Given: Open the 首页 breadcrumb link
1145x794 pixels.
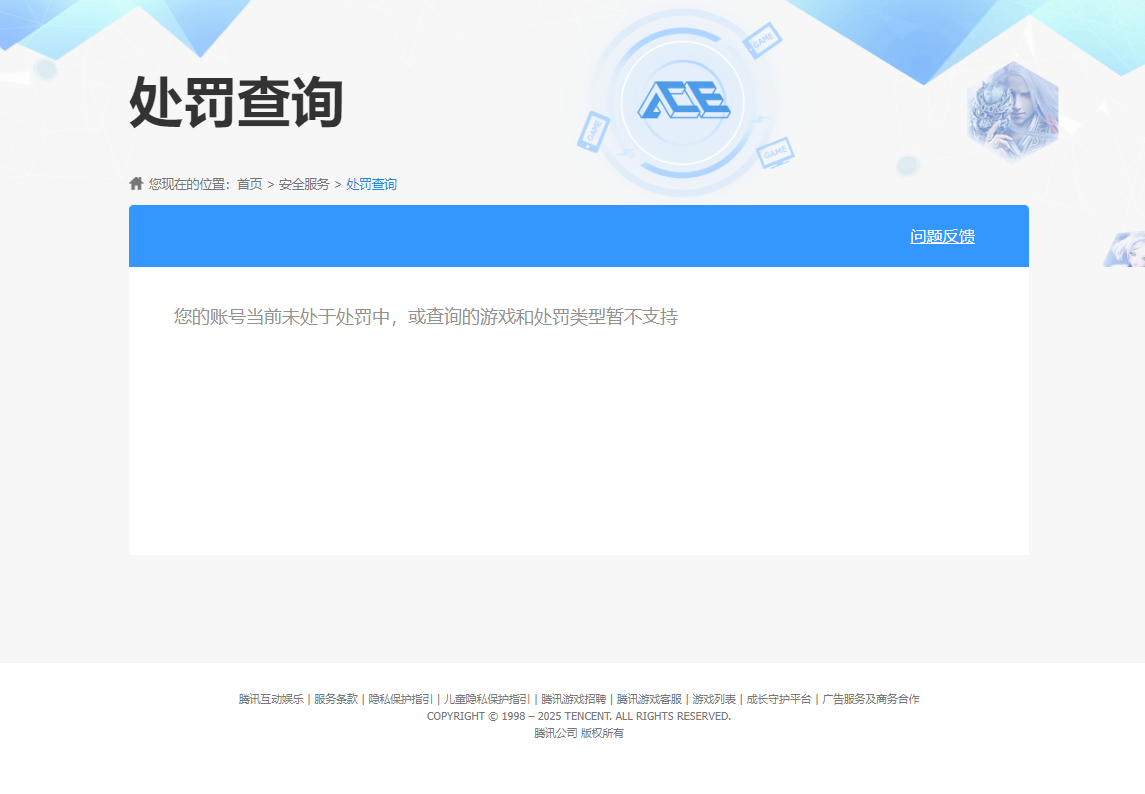Looking at the screenshot, I should pos(250,183).
